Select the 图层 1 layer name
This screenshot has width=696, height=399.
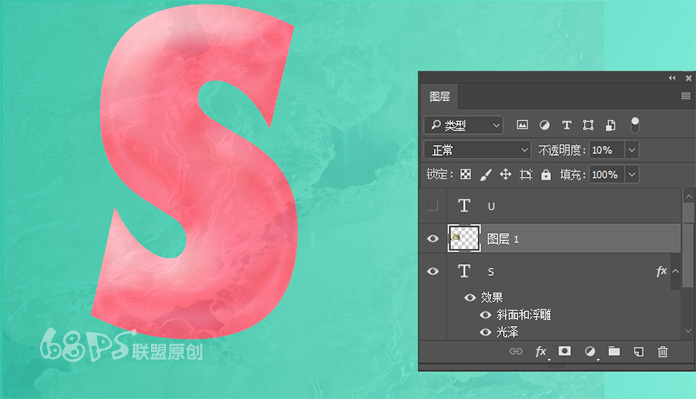(x=502, y=239)
